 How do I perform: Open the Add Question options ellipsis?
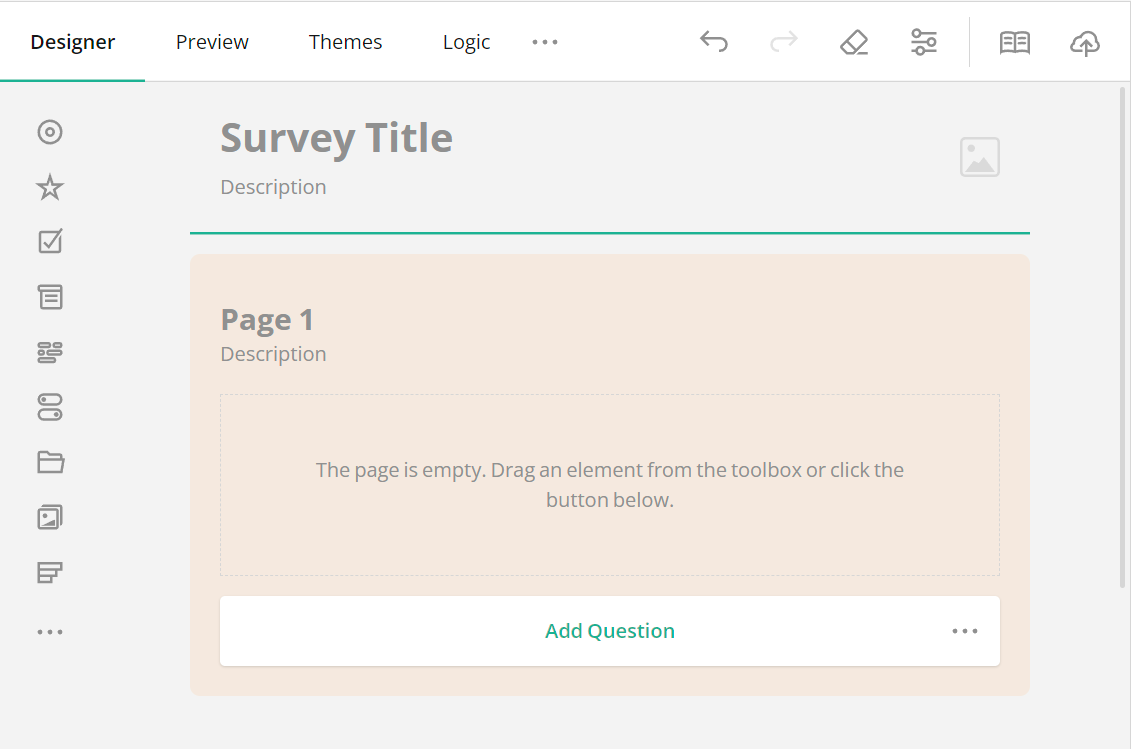(964, 631)
